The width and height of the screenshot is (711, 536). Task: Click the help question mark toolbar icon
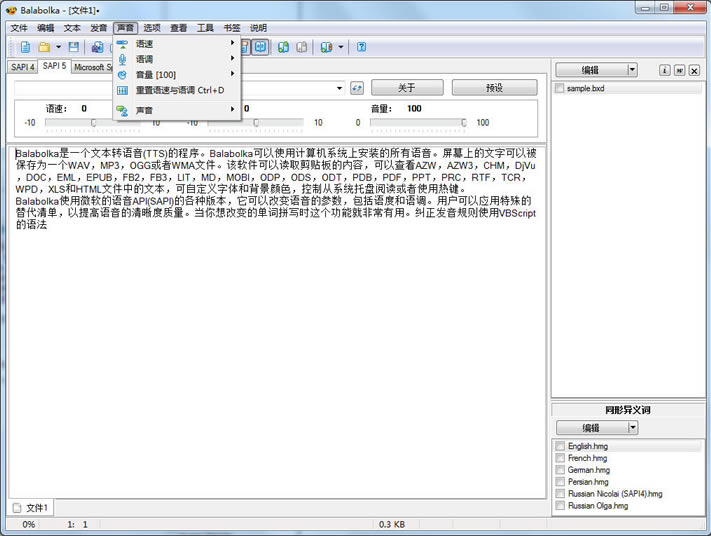point(362,47)
